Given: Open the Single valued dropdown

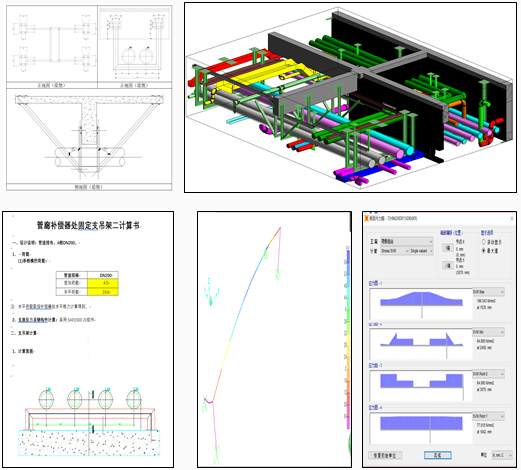Looking at the screenshot, I should 422,251.
